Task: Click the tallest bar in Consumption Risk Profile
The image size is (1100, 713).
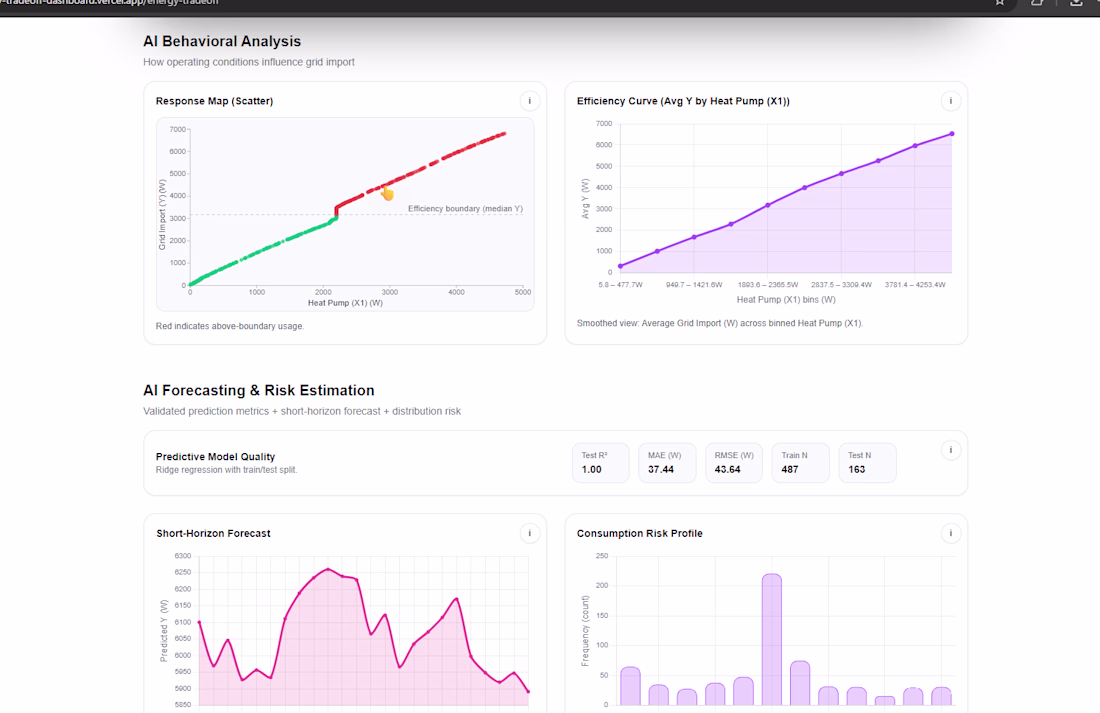Action: [772, 639]
